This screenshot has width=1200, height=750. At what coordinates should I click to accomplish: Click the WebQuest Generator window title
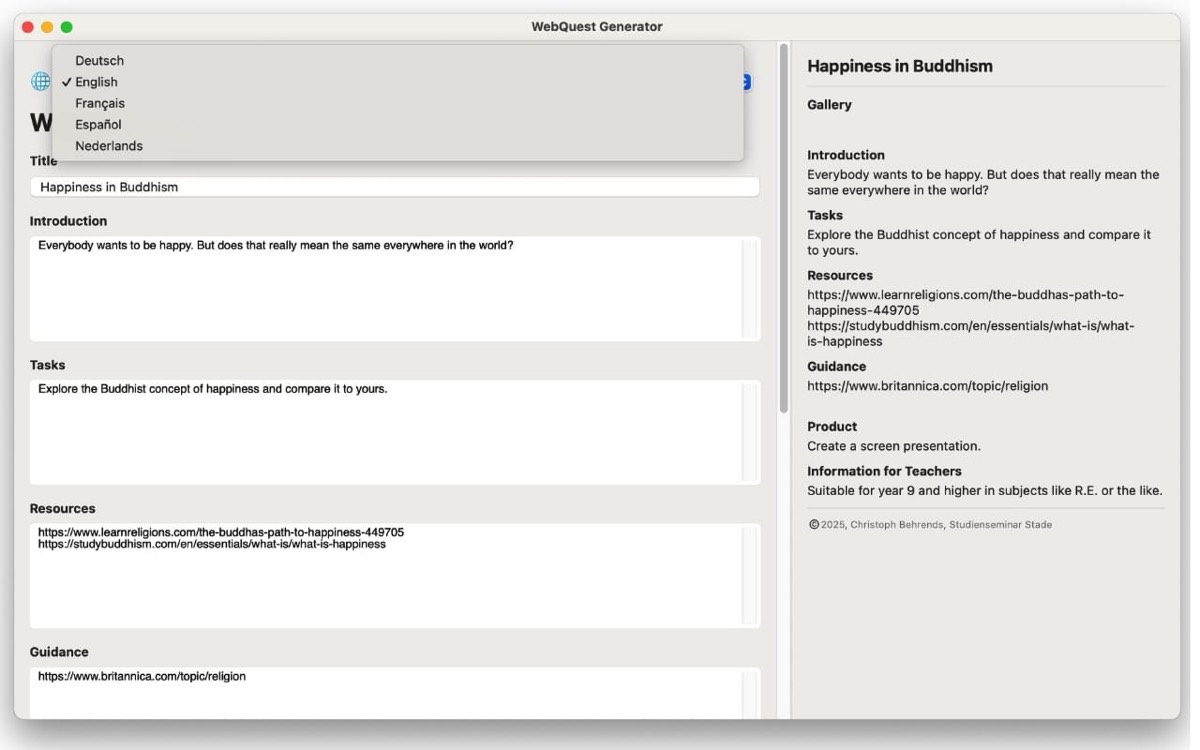[x=597, y=27]
